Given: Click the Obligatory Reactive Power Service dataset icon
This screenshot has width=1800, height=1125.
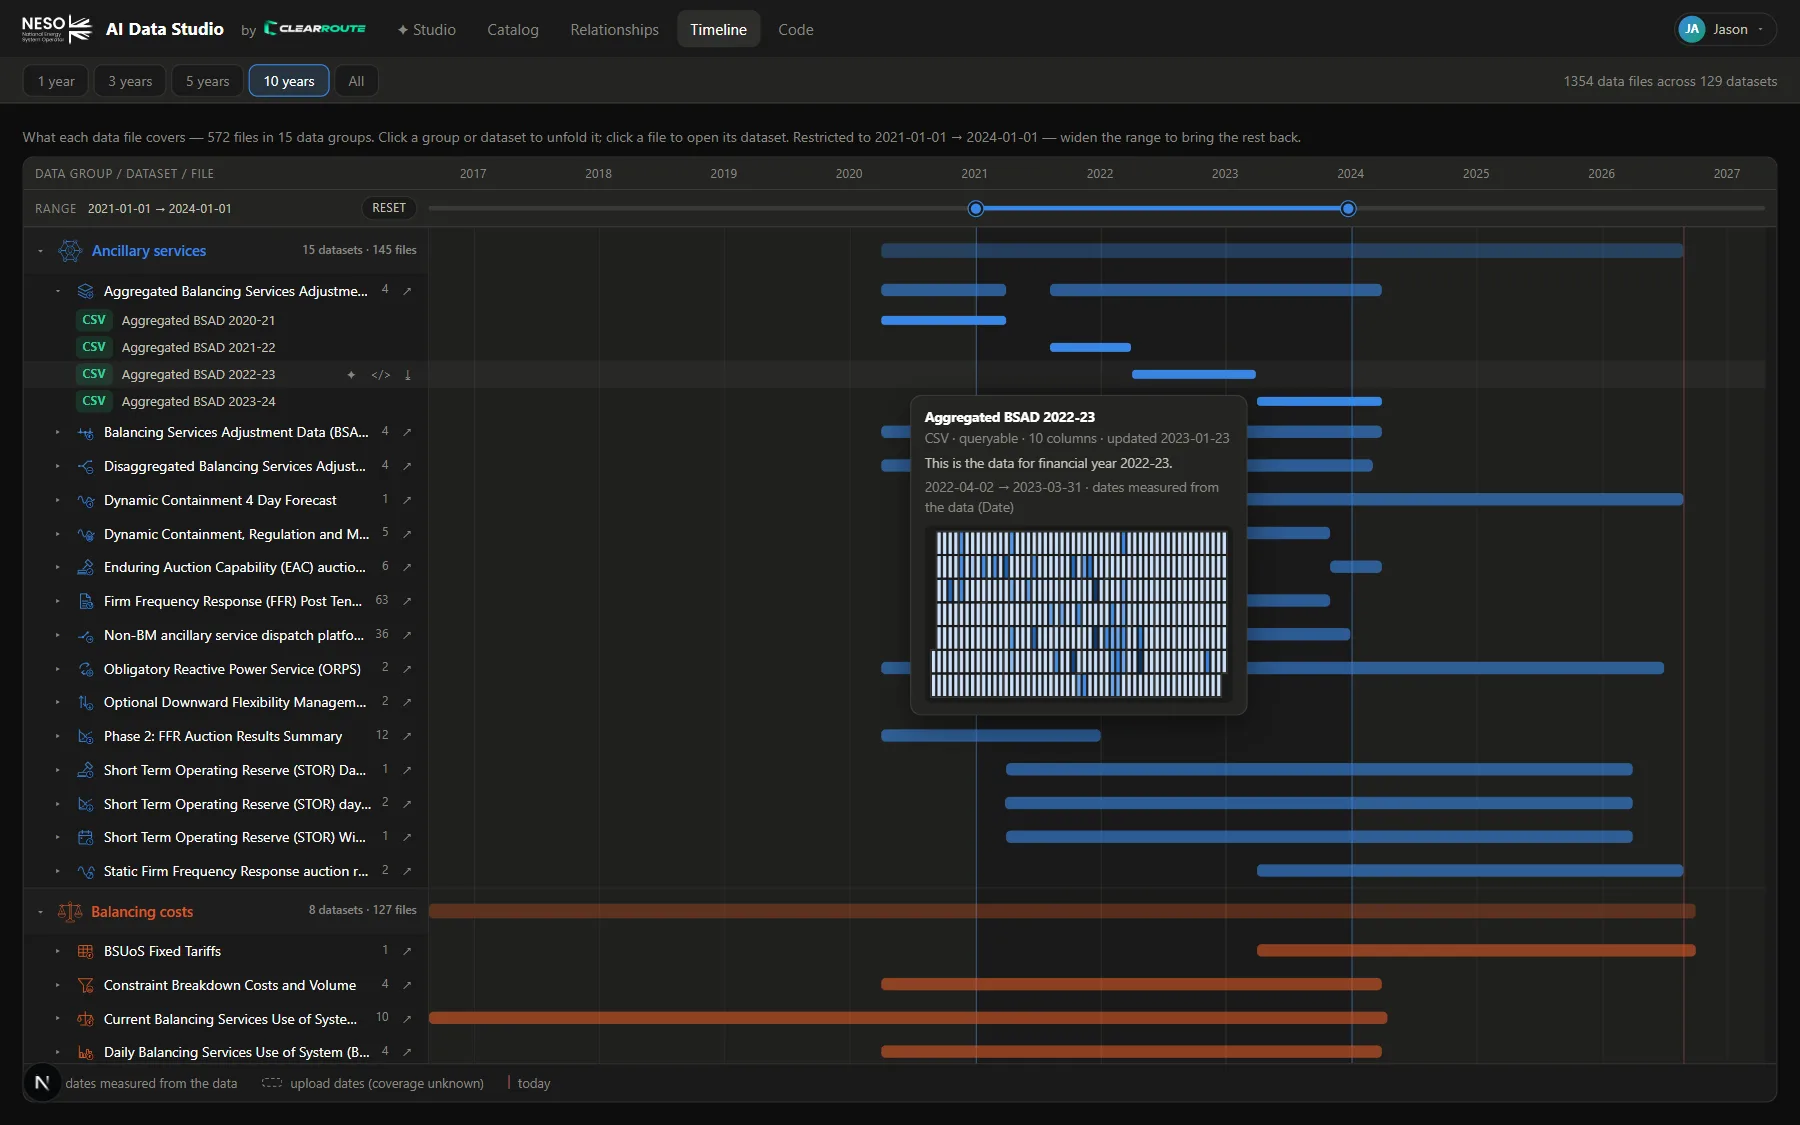Looking at the screenshot, I should point(86,669).
